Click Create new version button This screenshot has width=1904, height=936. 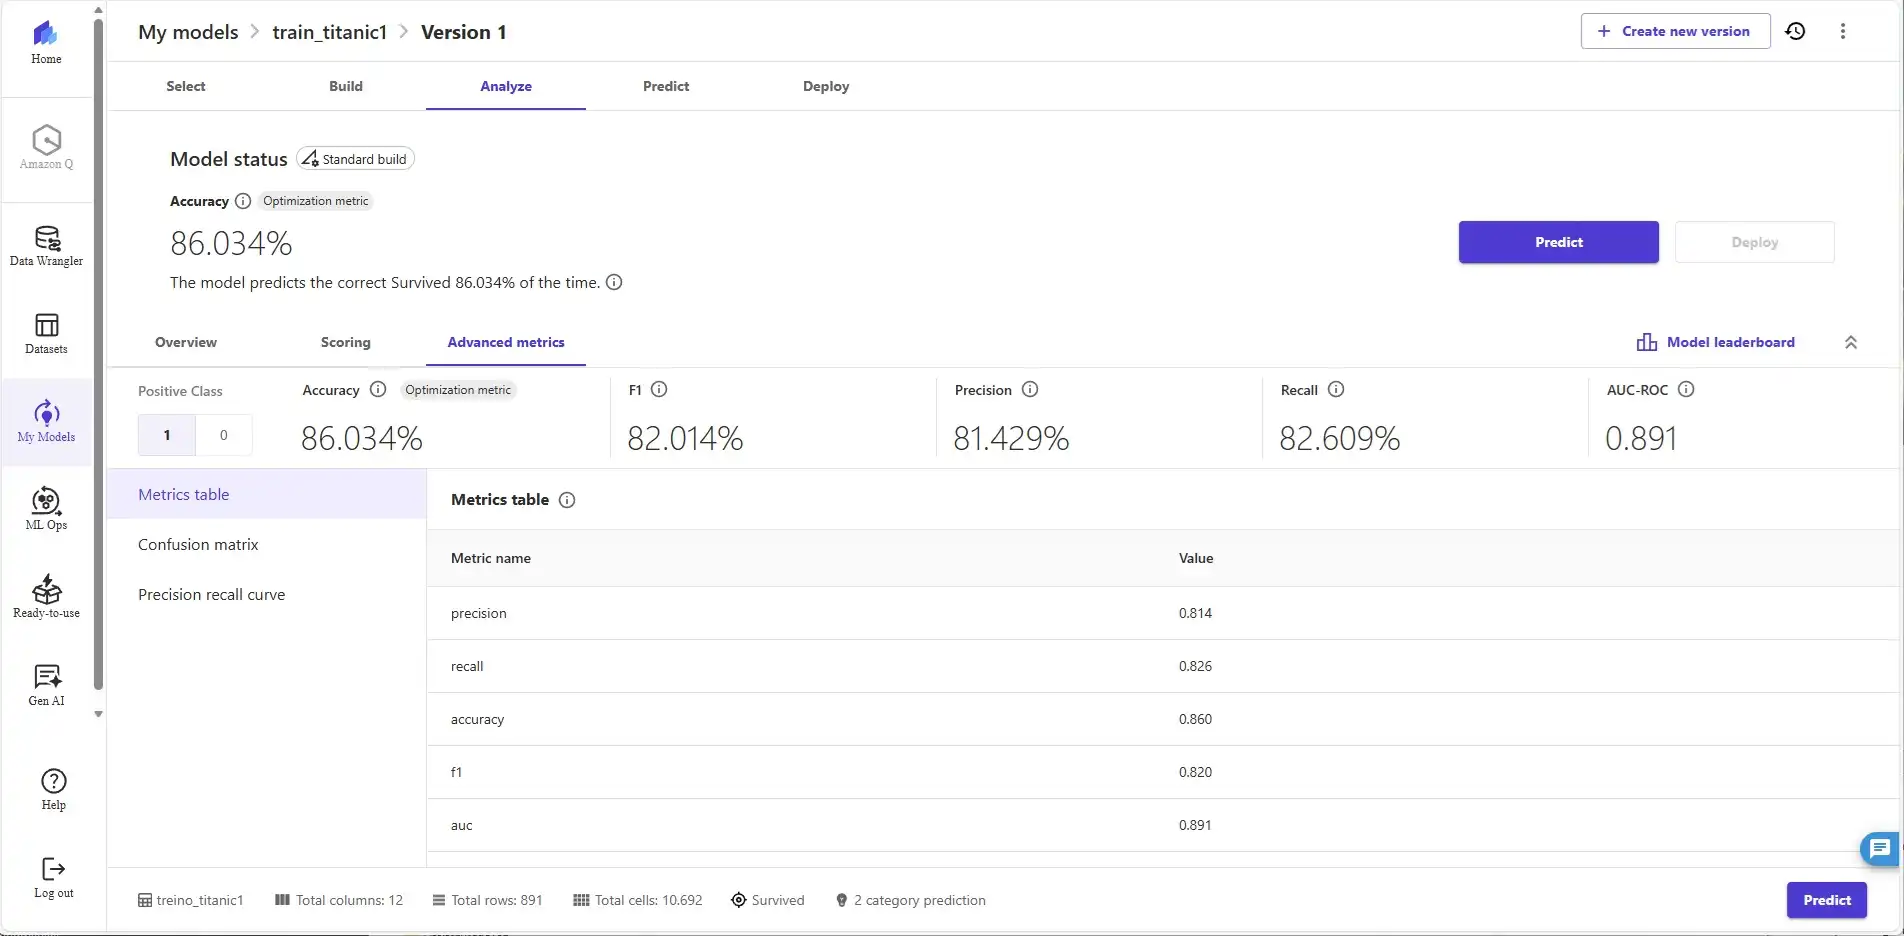pyautogui.click(x=1675, y=31)
